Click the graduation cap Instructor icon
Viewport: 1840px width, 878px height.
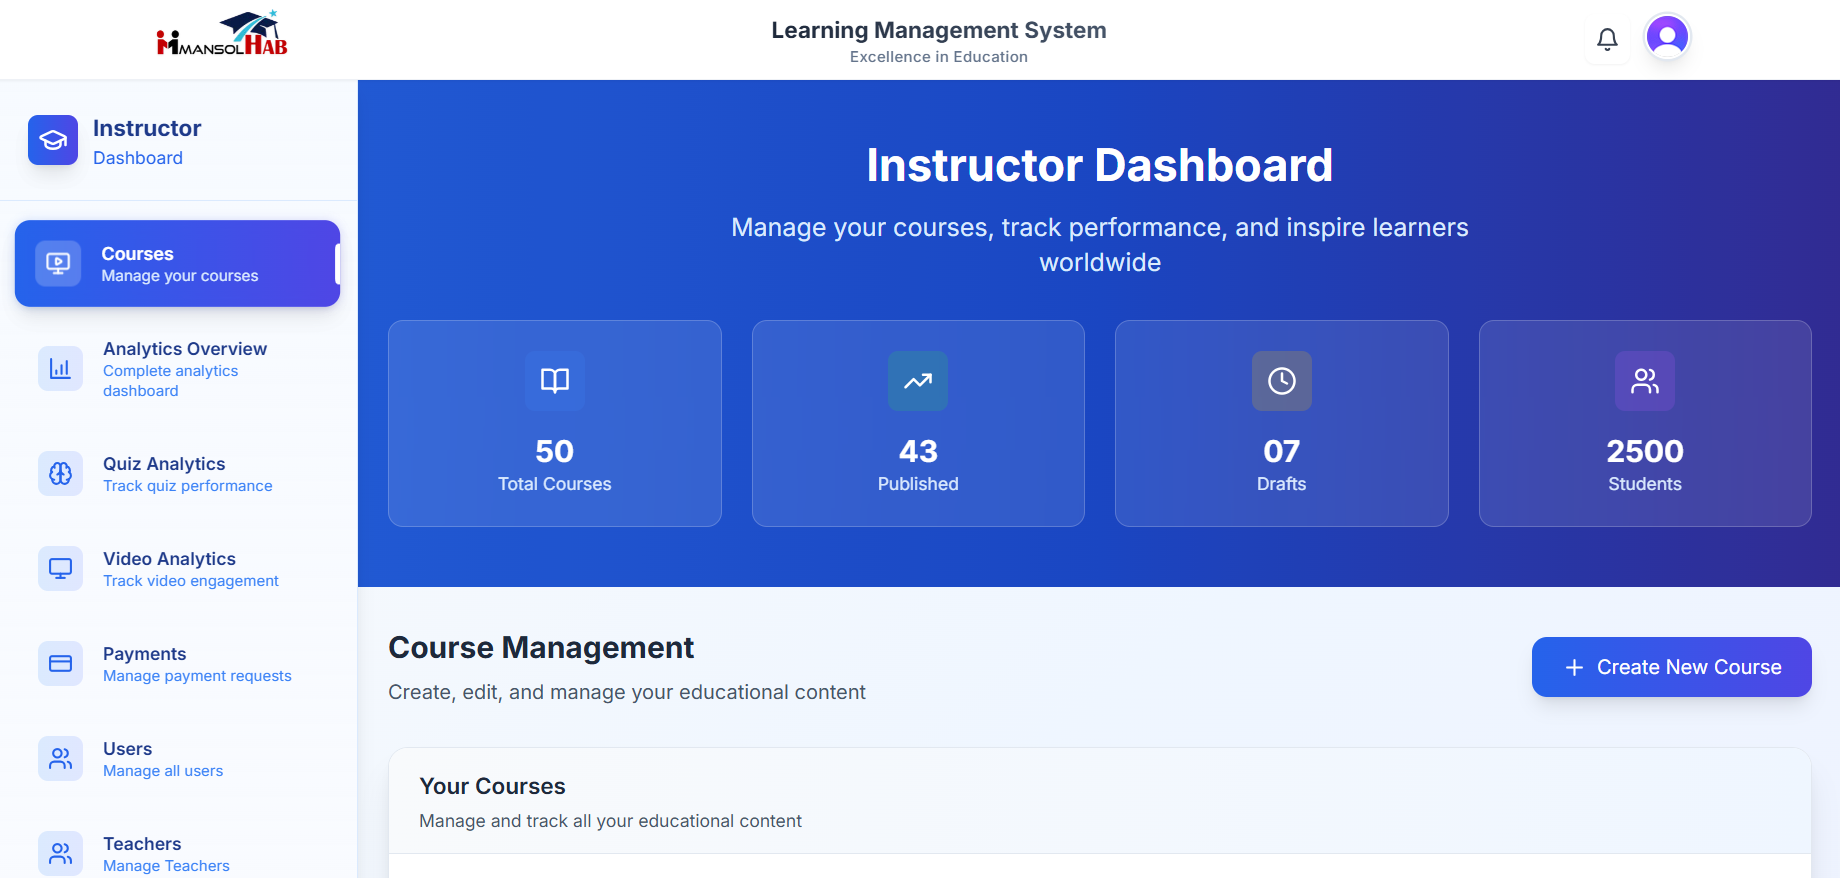coord(53,140)
